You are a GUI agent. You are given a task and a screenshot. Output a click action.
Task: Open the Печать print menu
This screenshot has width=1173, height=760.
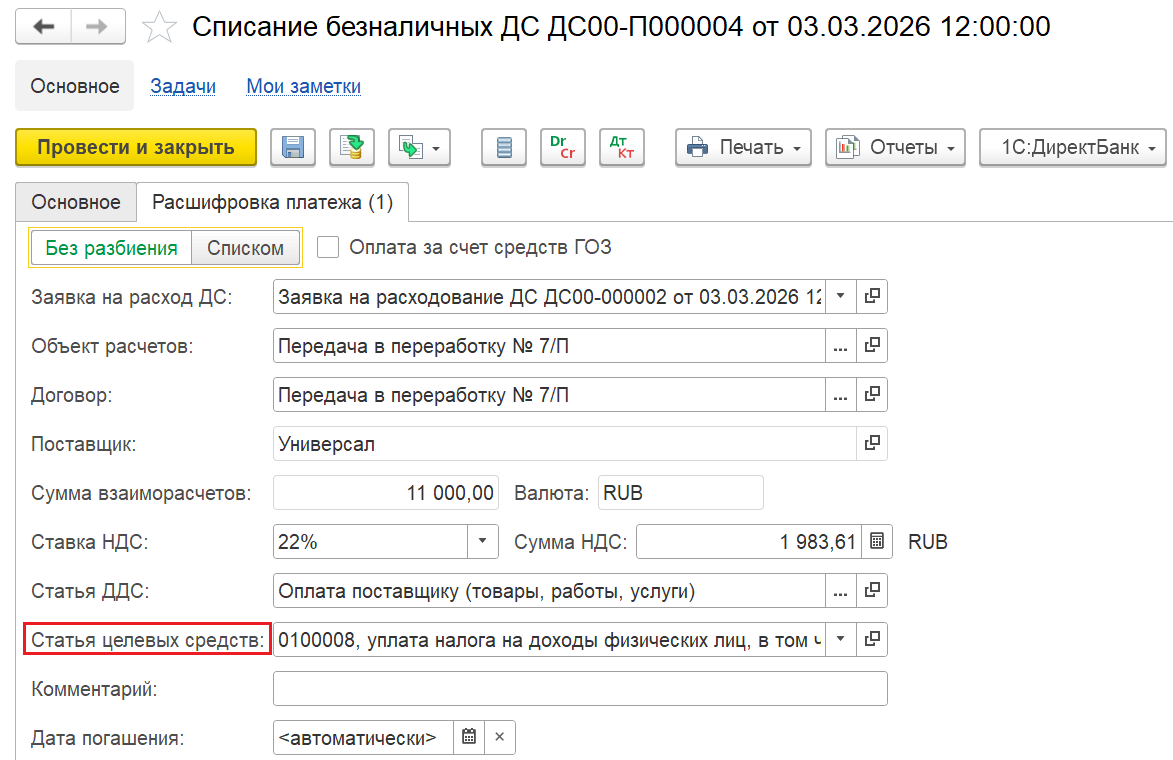click(x=743, y=147)
